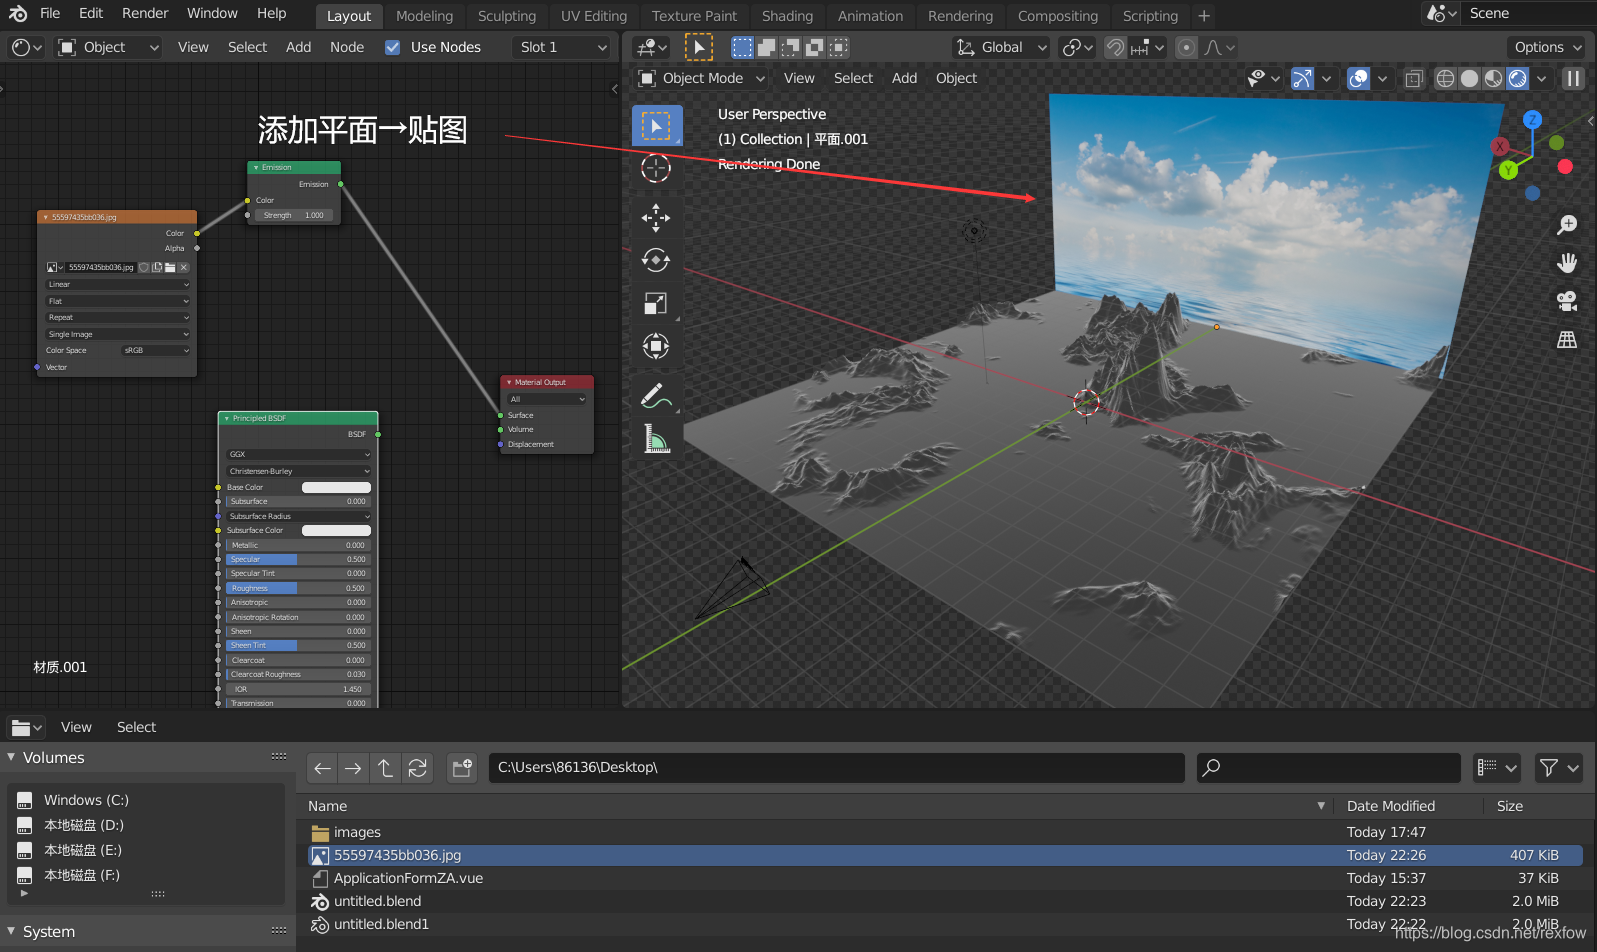
Task: Select the Move tool in viewport toolbar
Action: click(x=655, y=217)
